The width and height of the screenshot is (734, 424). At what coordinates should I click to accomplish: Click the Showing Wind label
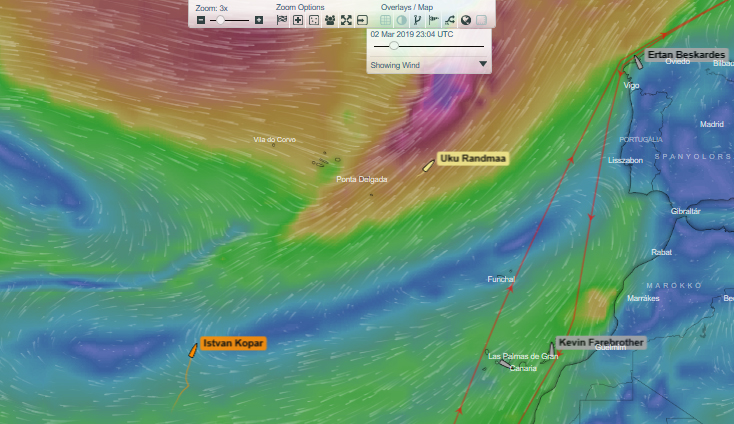tap(395, 65)
